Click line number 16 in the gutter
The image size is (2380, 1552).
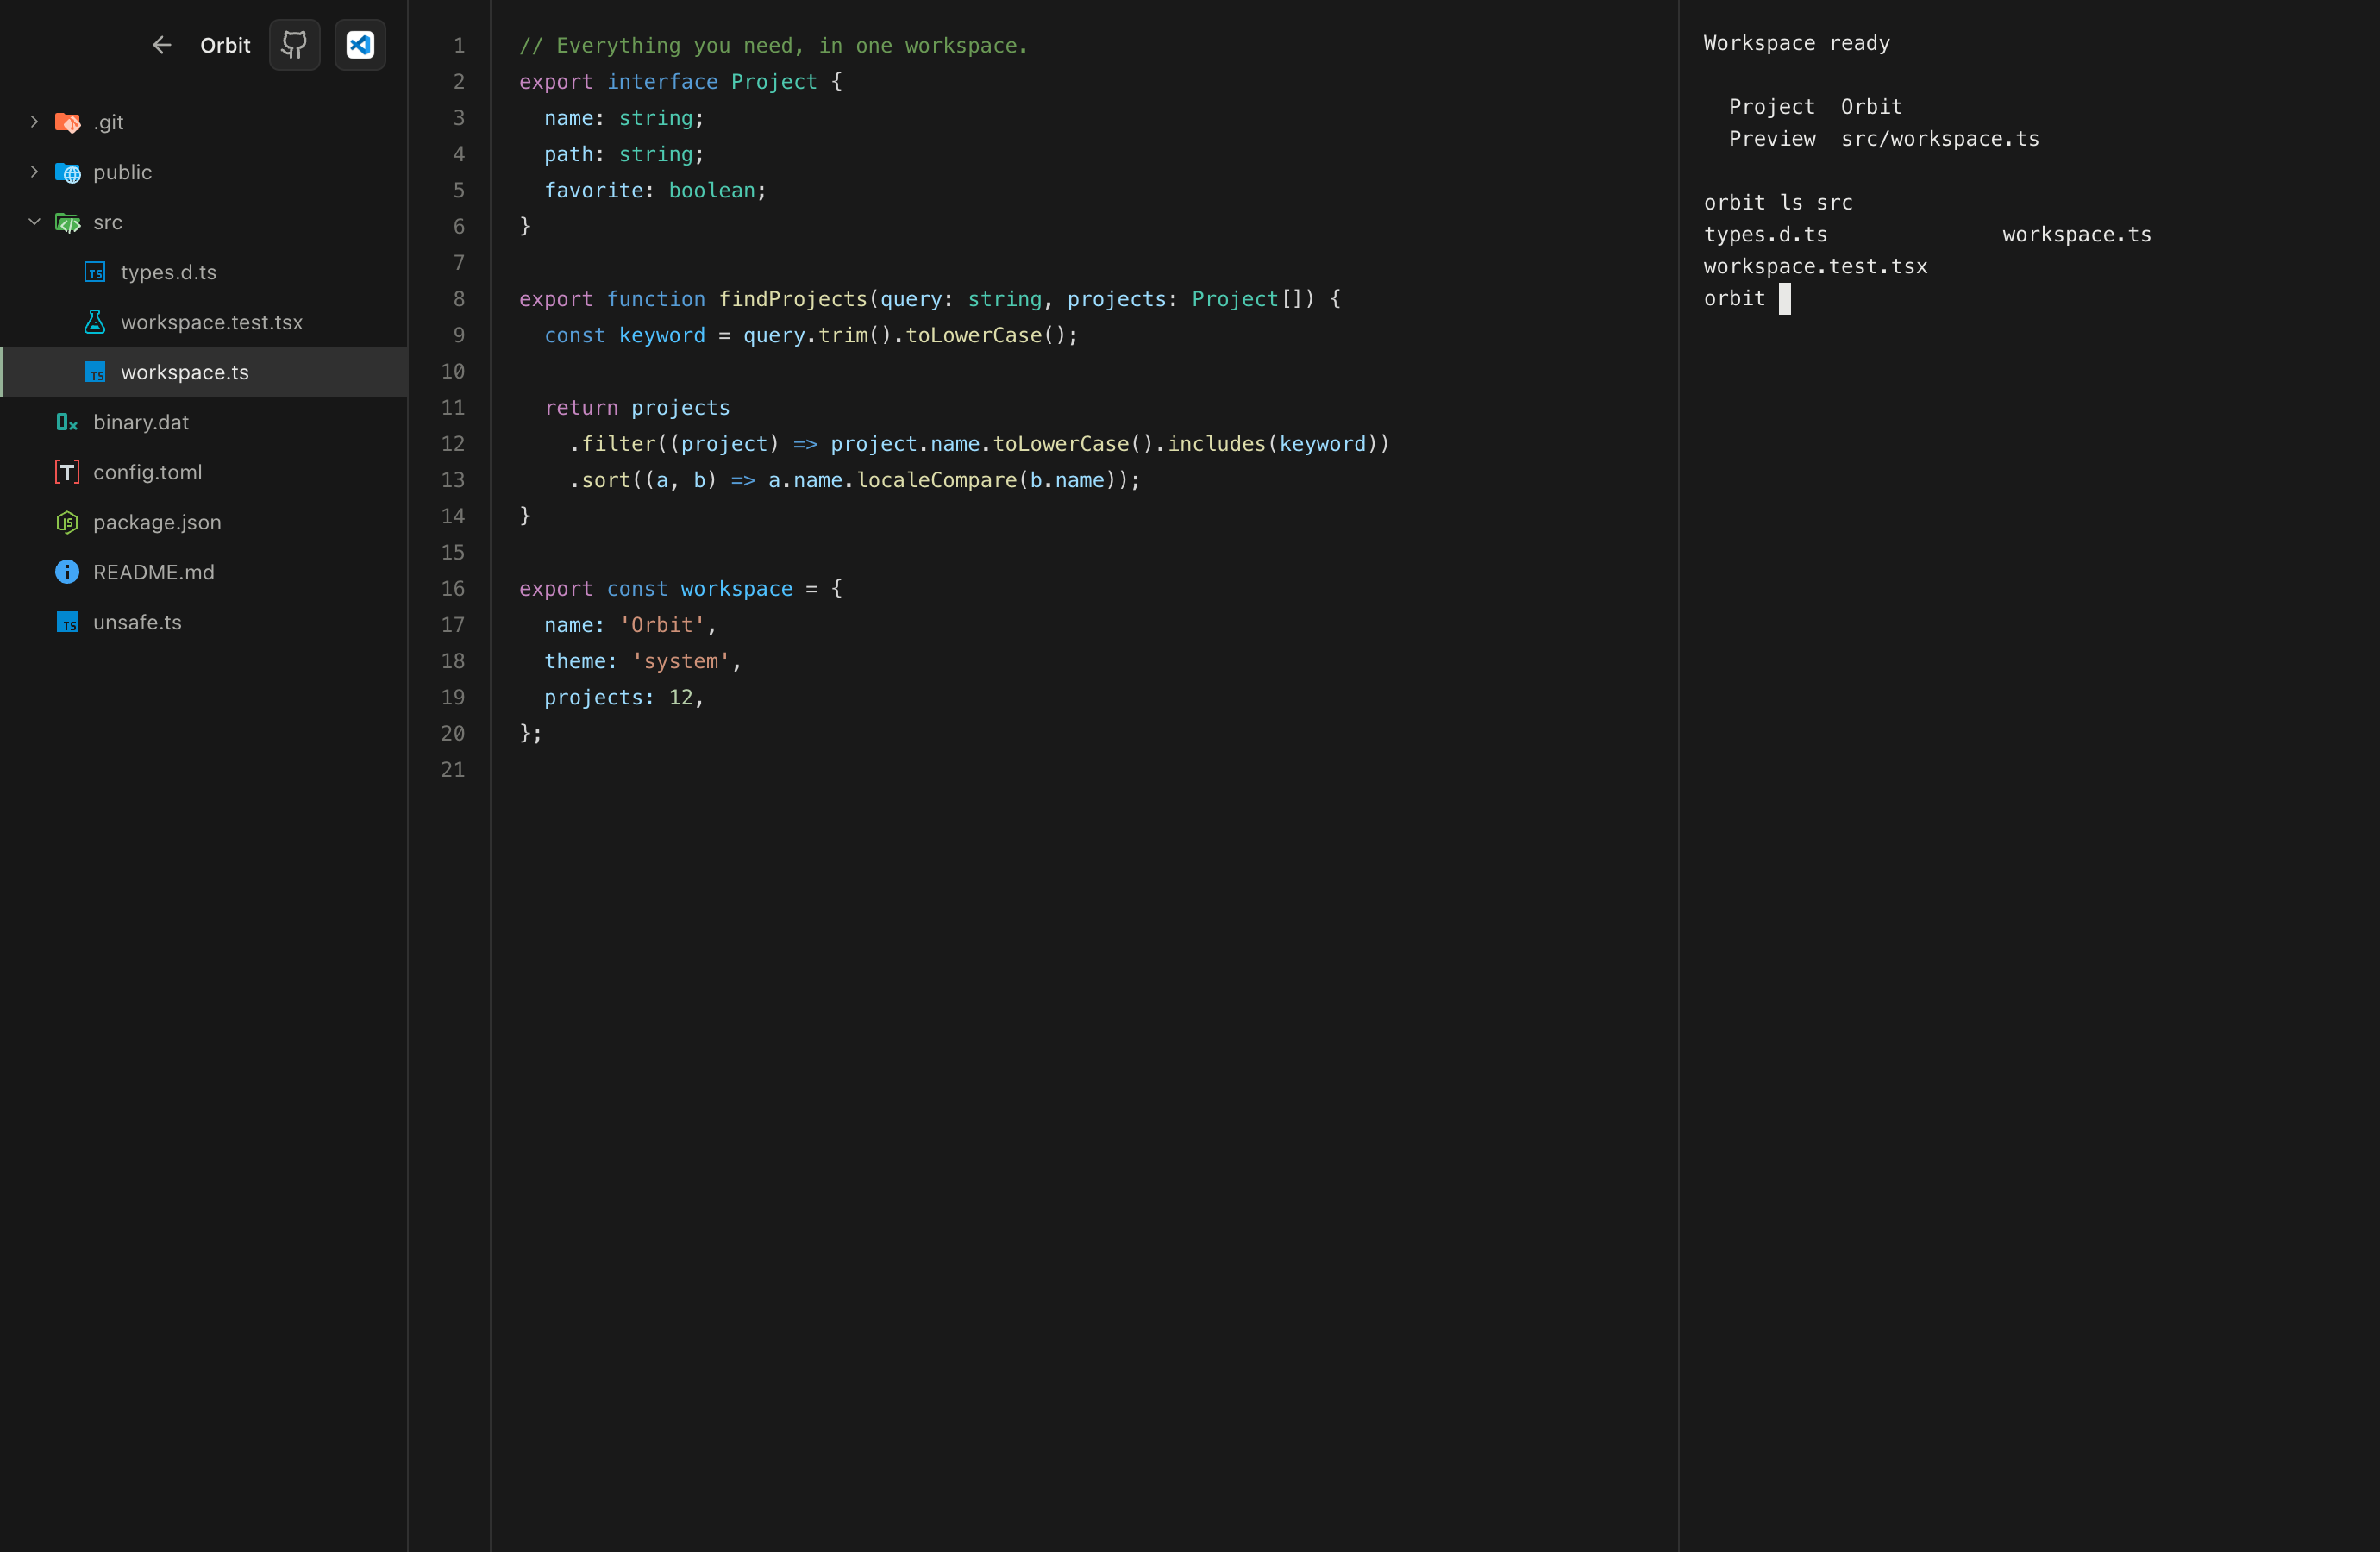453,589
